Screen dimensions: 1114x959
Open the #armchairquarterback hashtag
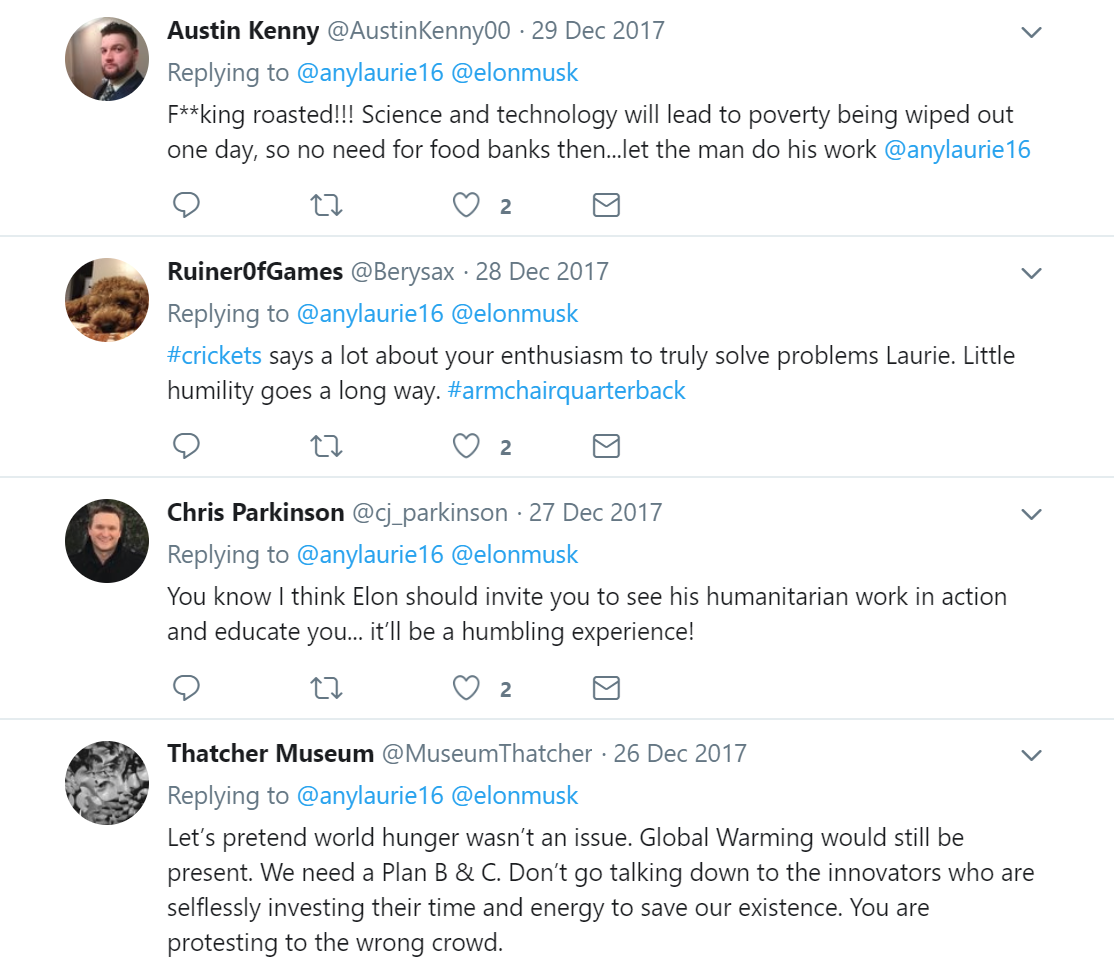click(567, 391)
